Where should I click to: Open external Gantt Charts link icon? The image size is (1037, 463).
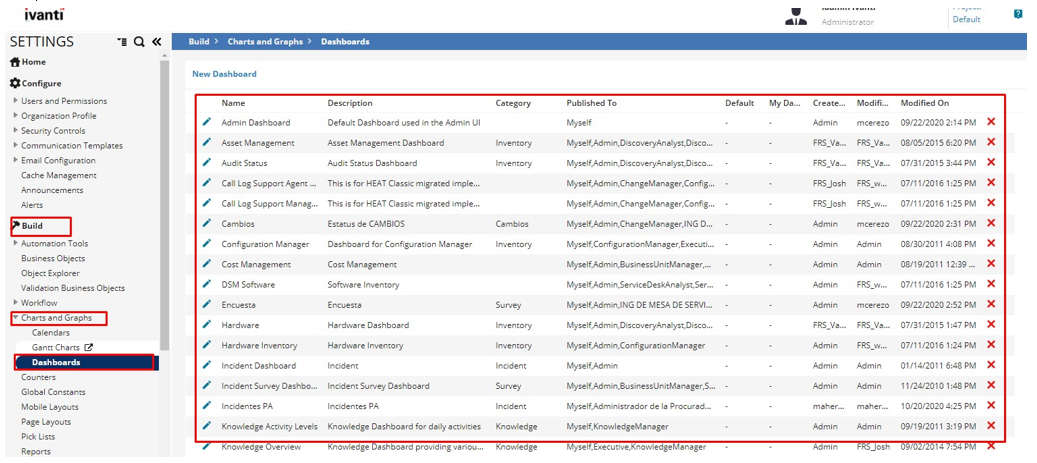(x=87, y=347)
